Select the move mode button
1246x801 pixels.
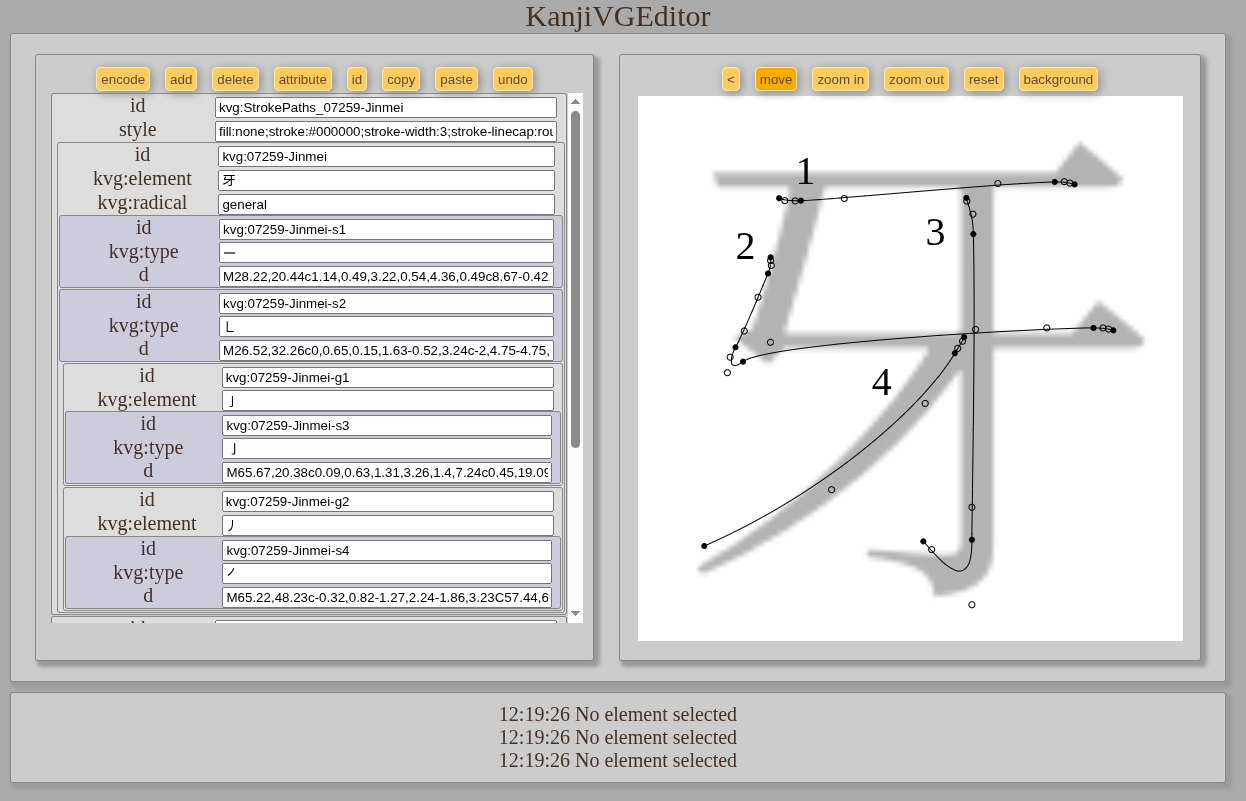(x=776, y=79)
